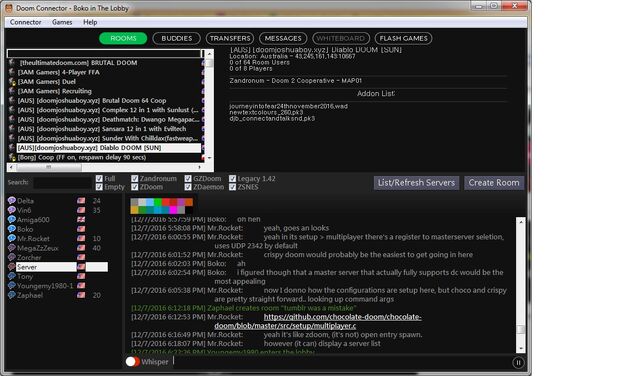The width and height of the screenshot is (640, 376).
Task: Click Zaphael's chat bubble icon
Action: pyautogui.click(x=11, y=295)
